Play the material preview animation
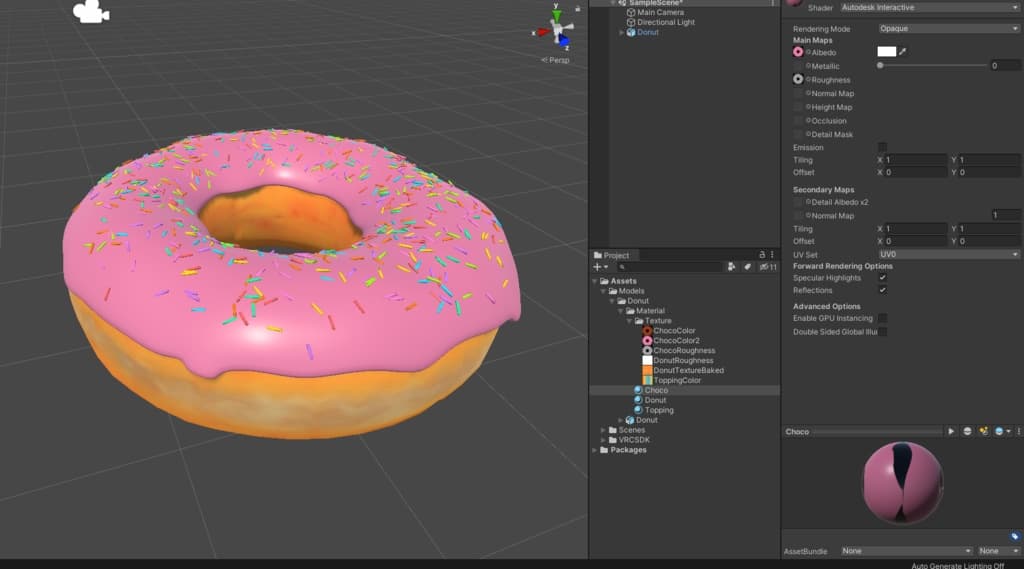The height and width of the screenshot is (569, 1024). point(951,431)
